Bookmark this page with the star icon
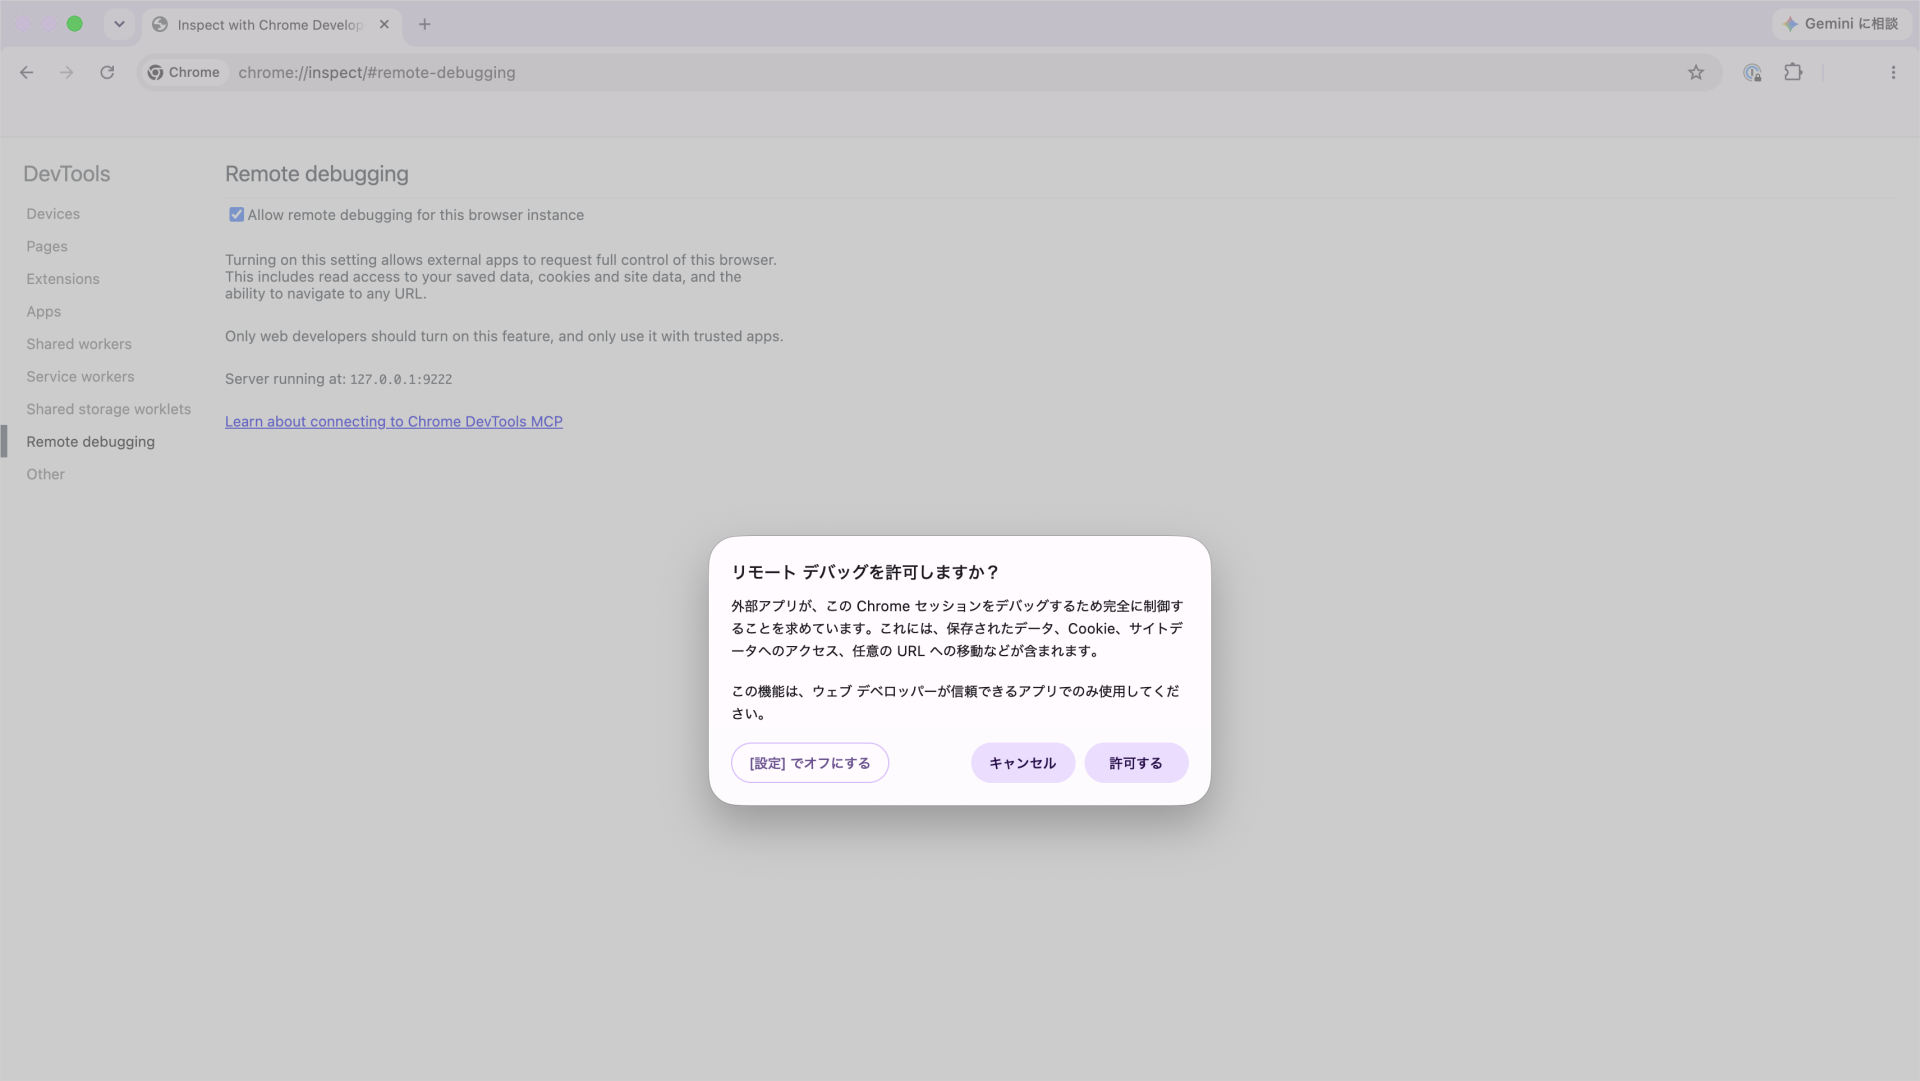 coord(1696,72)
